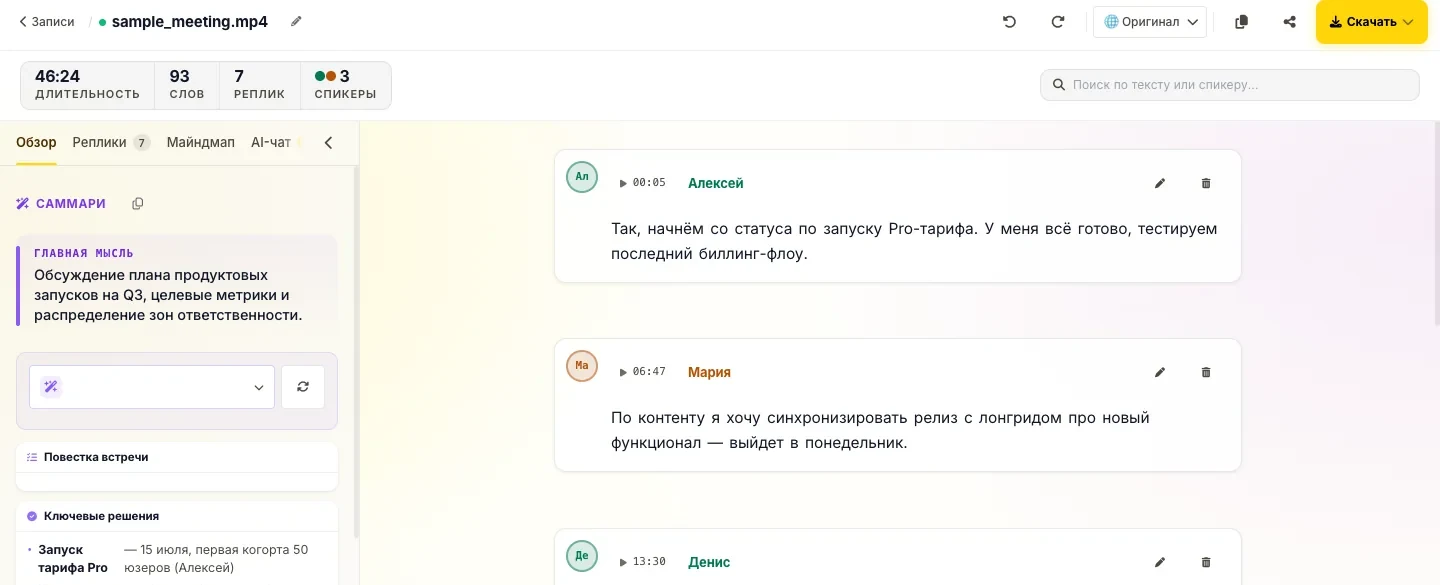Click the Главная мысль summary text
Image resolution: width=1440 pixels, height=585 pixels.
click(168, 295)
